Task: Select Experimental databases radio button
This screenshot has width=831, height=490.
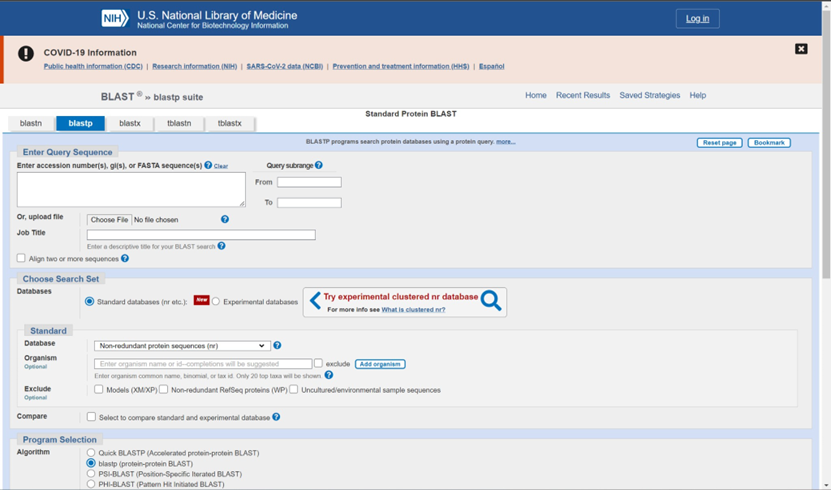Action: click(216, 301)
